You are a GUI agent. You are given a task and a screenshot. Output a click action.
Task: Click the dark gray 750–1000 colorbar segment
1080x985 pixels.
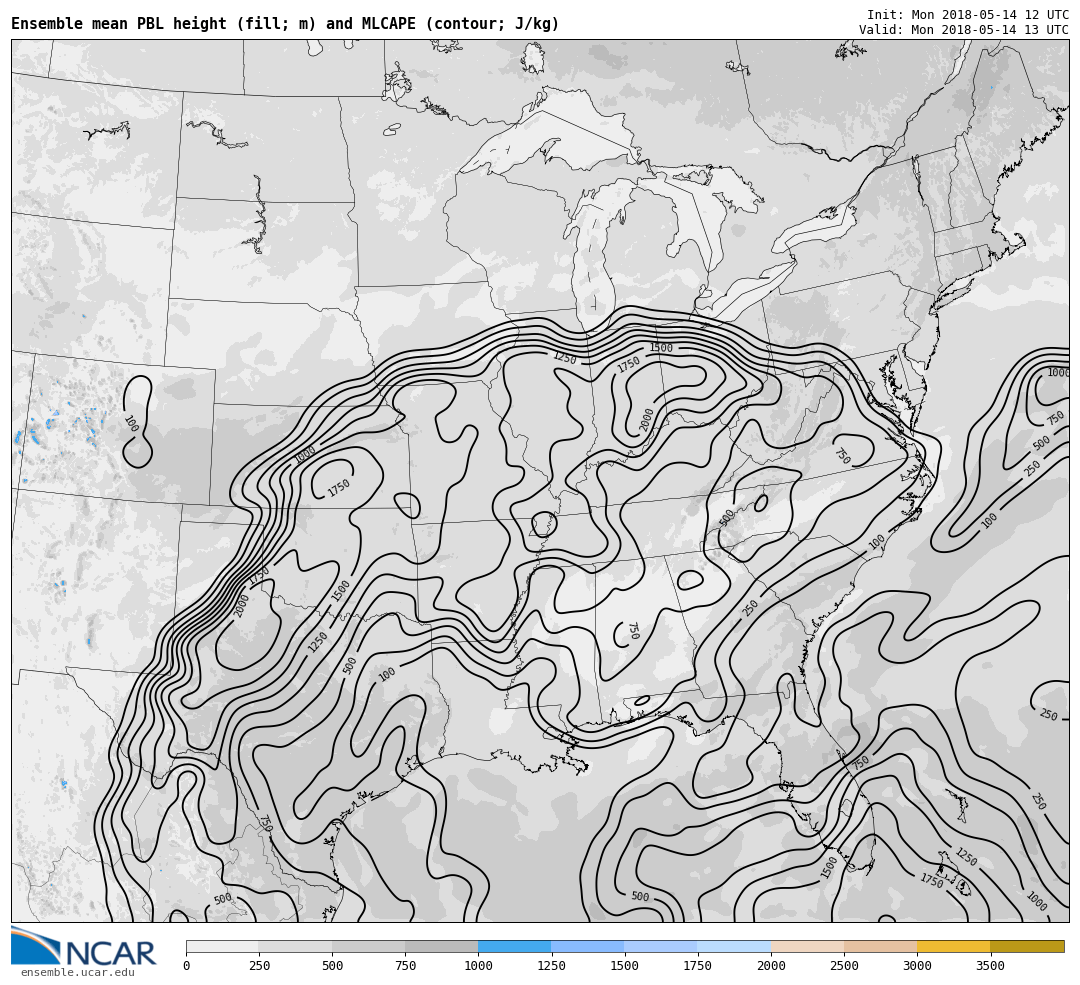coord(441,946)
